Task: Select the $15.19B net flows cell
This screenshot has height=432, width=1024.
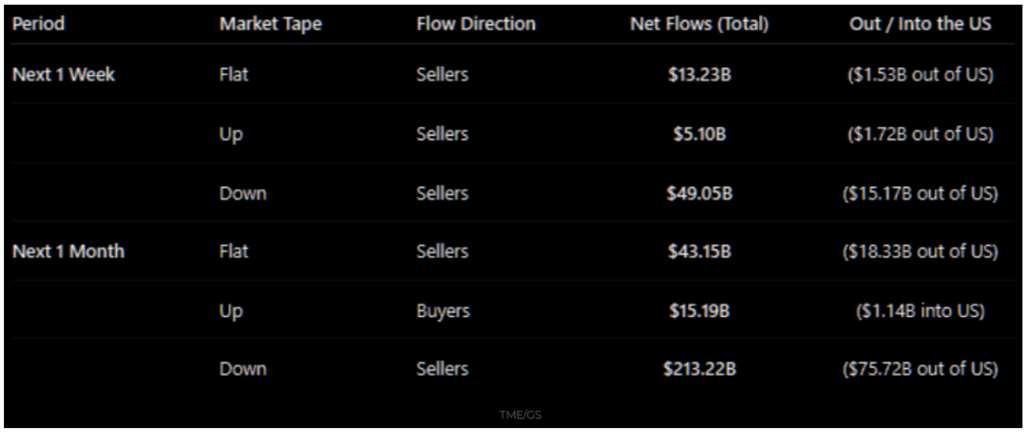Action: pos(700,311)
